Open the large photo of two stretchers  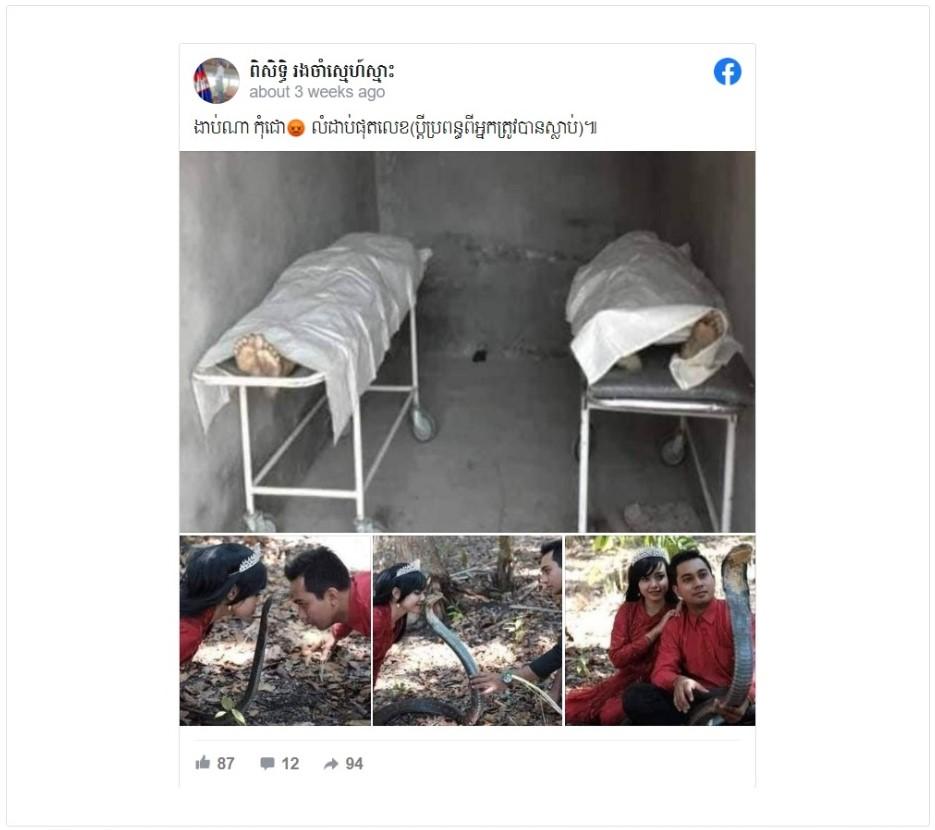click(467, 342)
